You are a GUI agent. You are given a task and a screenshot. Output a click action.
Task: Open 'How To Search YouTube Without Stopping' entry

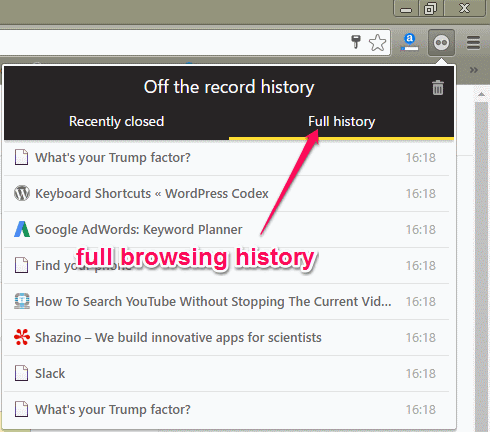pyautogui.click(x=226, y=302)
